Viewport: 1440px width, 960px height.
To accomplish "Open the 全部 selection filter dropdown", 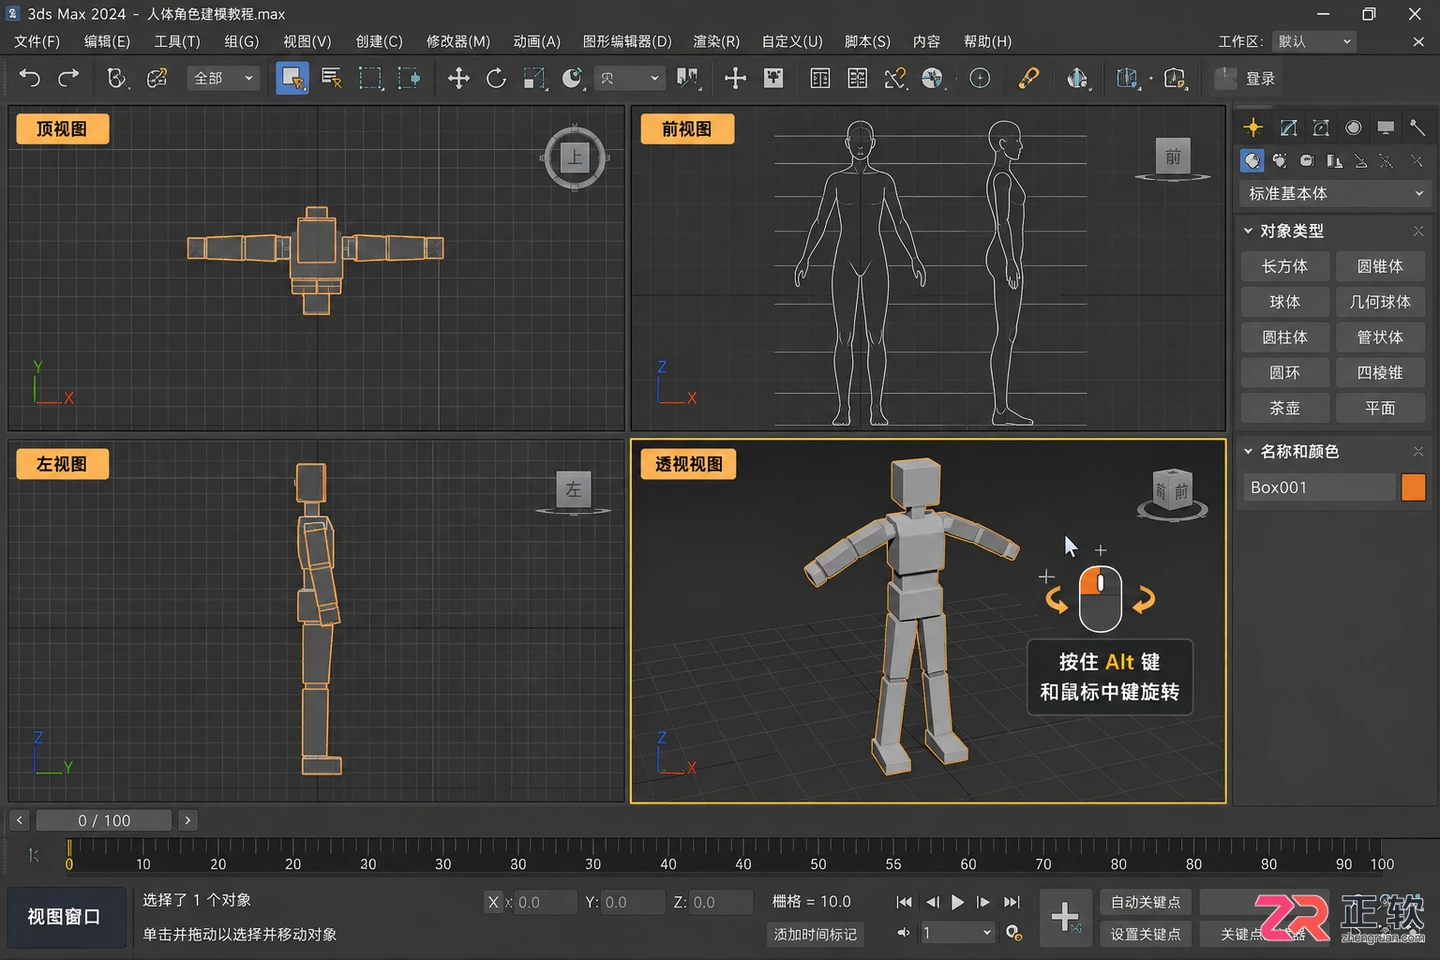I will (x=223, y=78).
